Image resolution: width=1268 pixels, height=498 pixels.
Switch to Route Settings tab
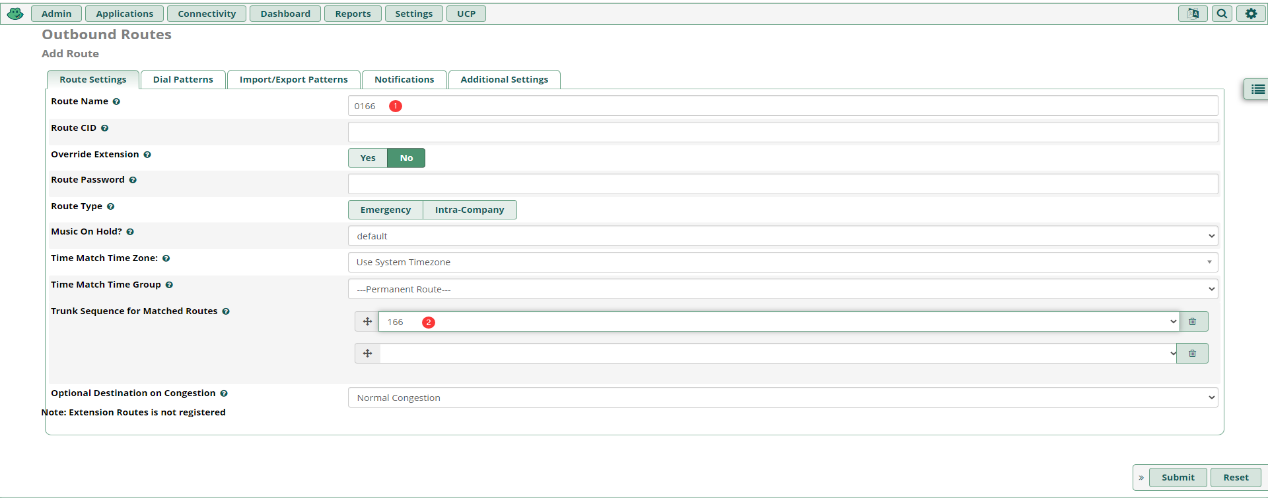pyautogui.click(x=93, y=80)
